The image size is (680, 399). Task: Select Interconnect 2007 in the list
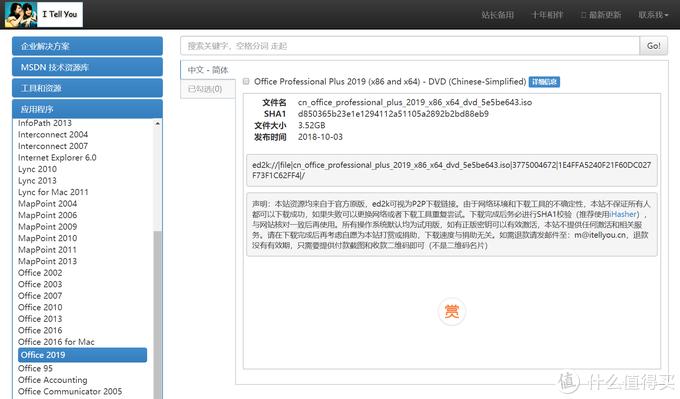coord(53,146)
